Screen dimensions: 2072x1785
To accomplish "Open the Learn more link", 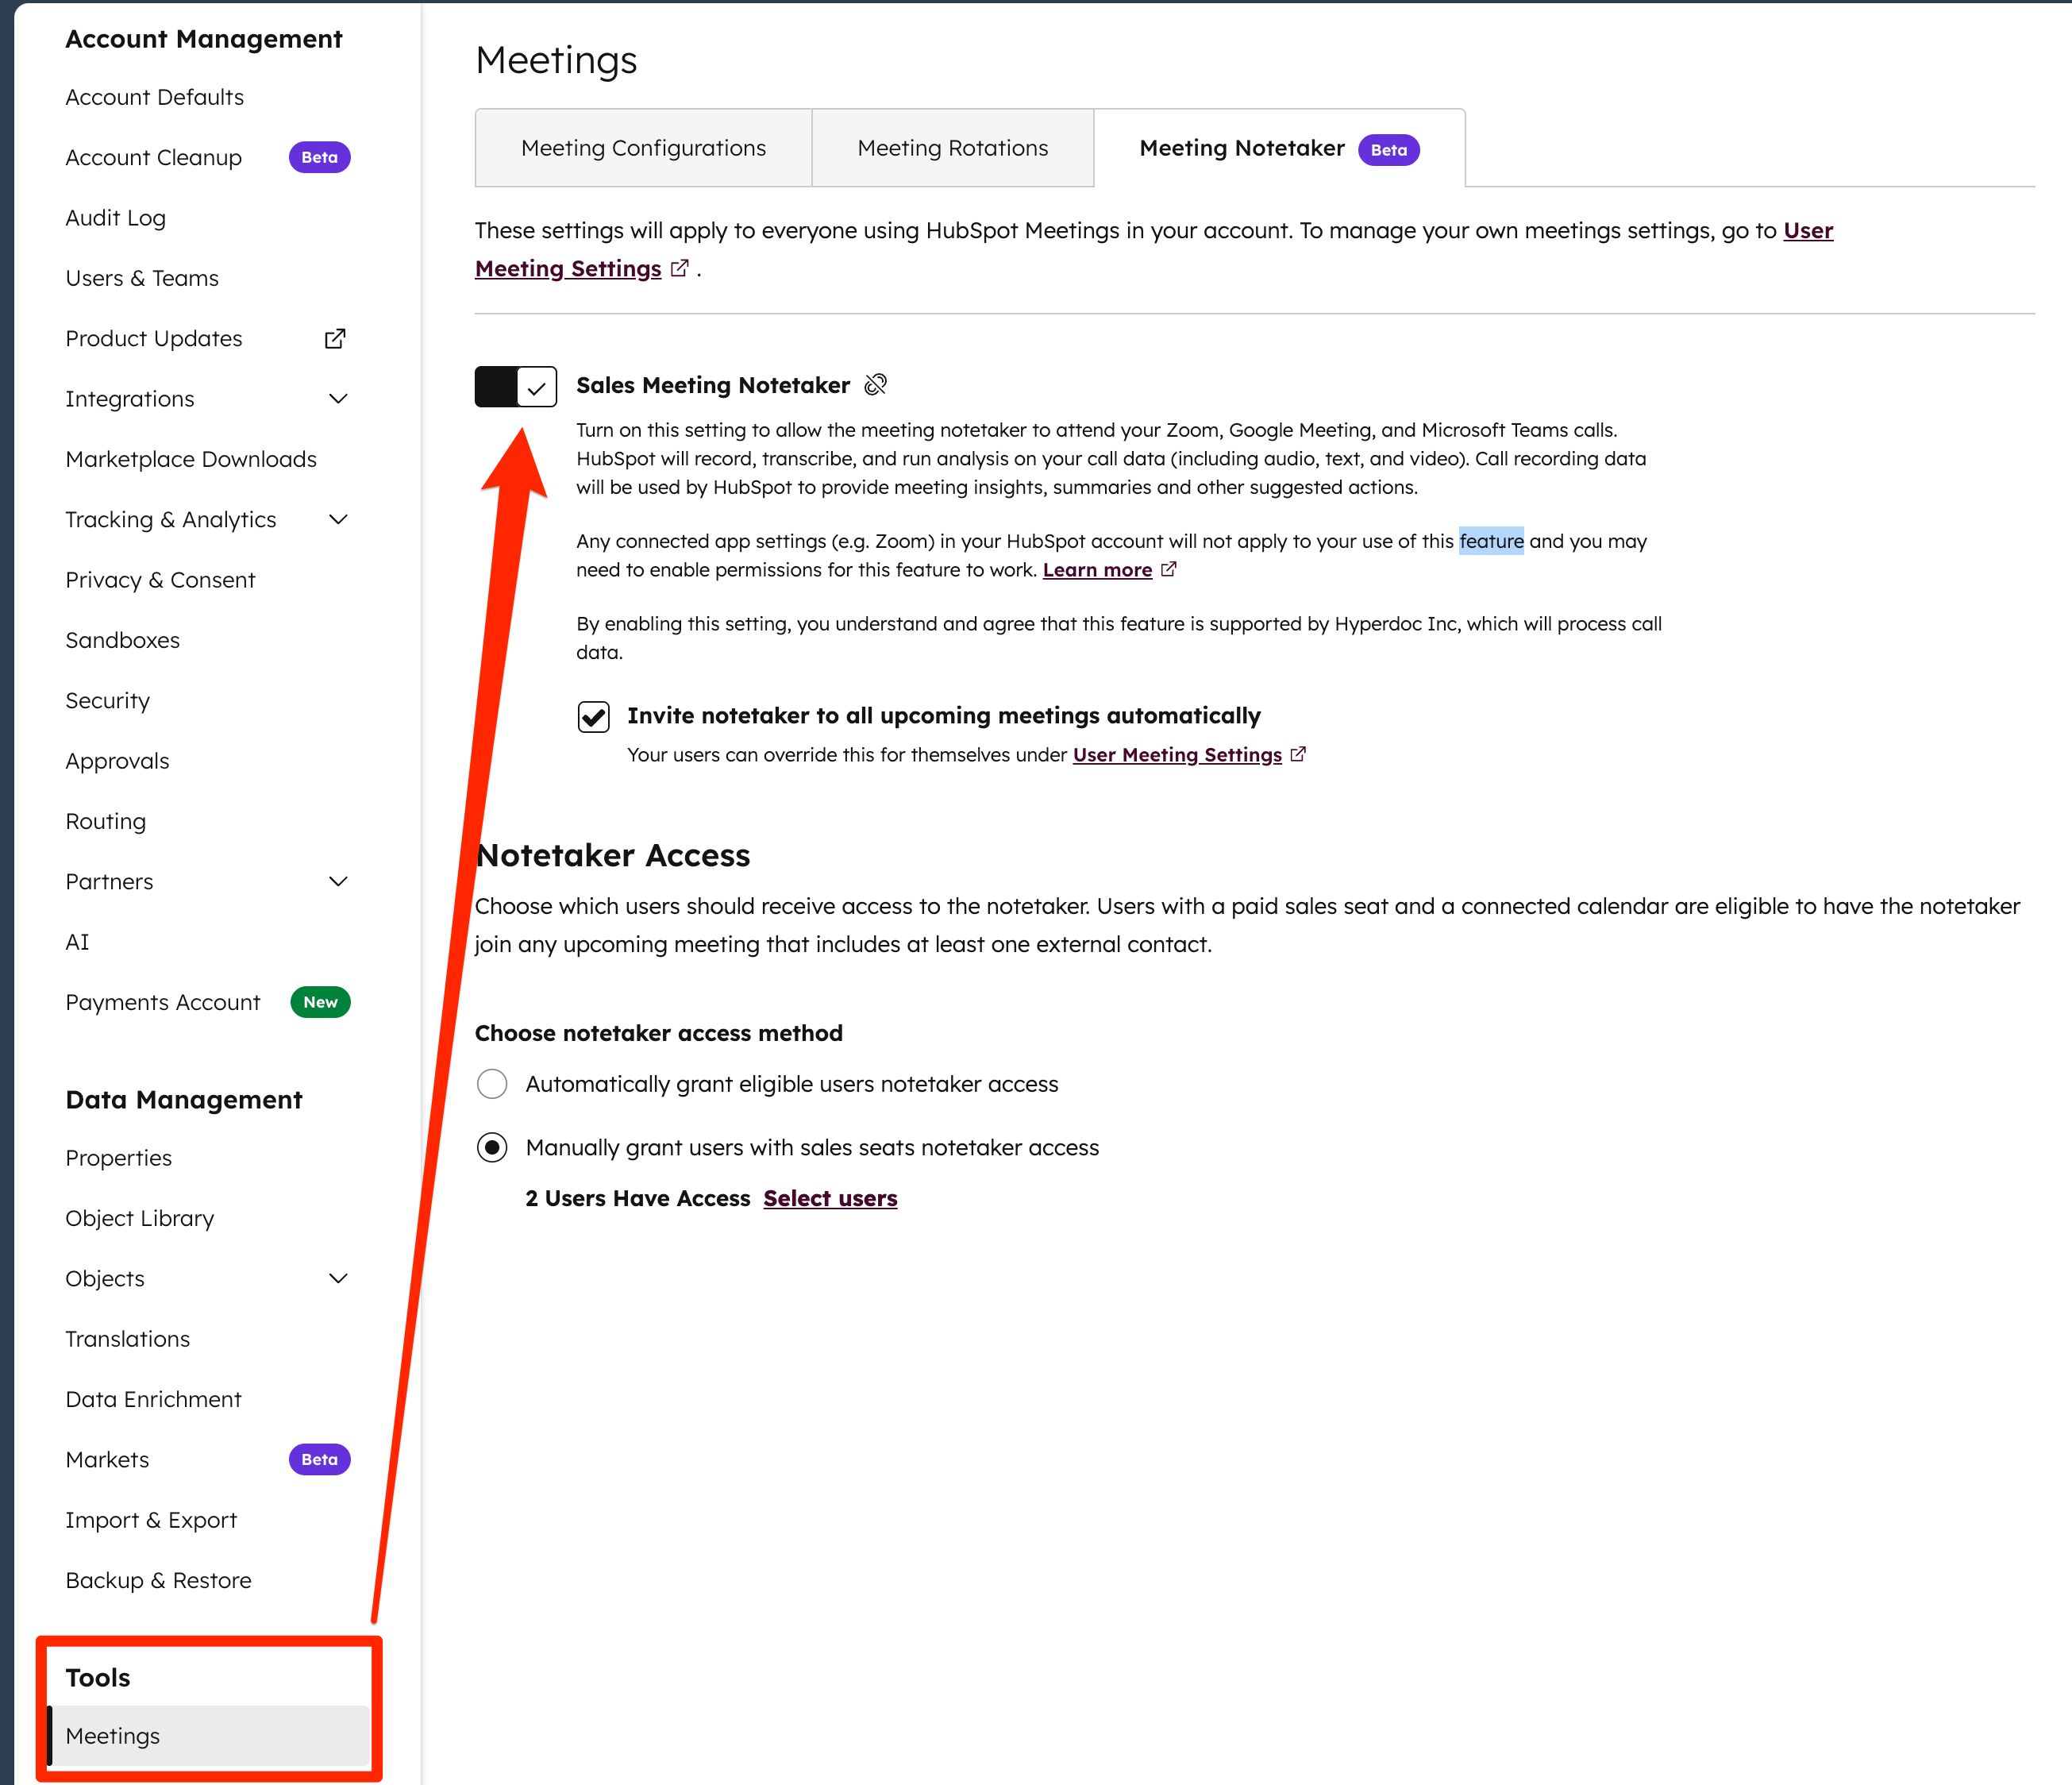I will [x=1097, y=569].
